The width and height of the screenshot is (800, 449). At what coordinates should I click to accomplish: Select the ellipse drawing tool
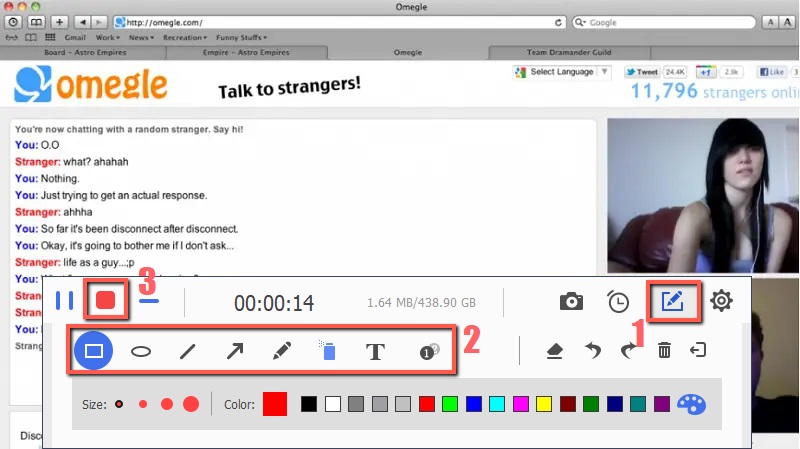[x=141, y=352]
